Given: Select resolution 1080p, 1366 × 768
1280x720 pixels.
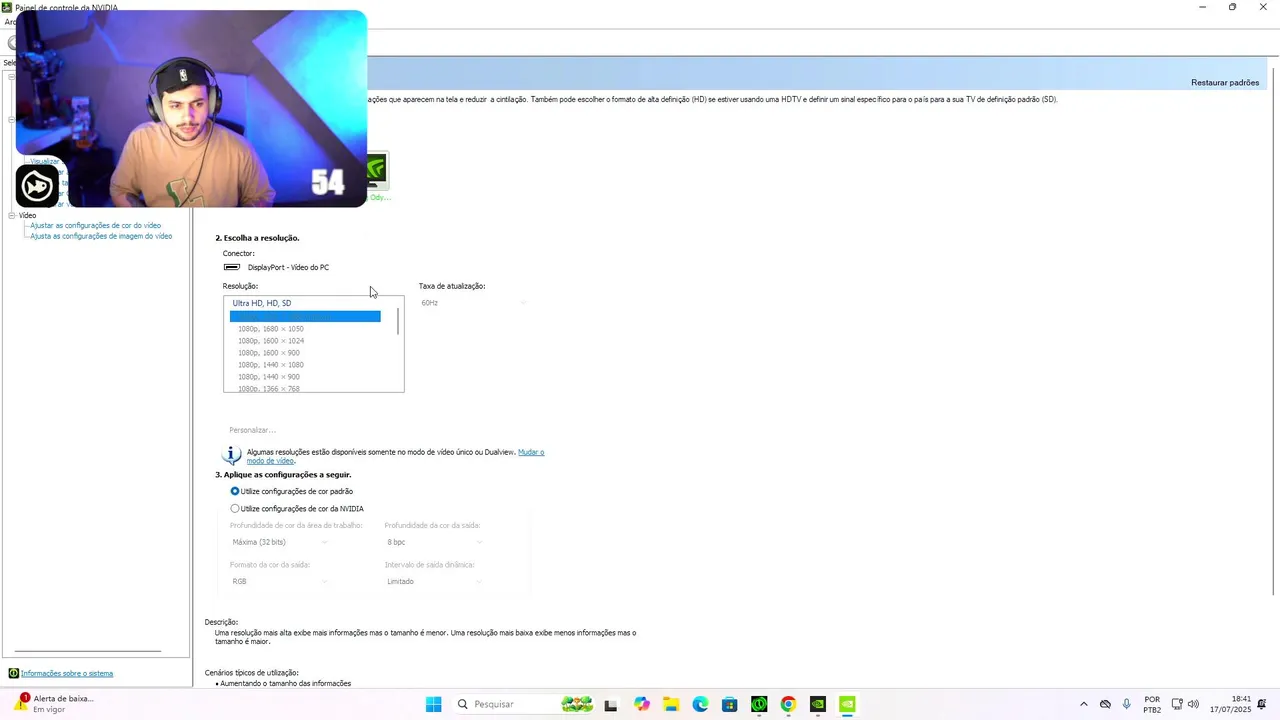Looking at the screenshot, I should (x=269, y=388).
